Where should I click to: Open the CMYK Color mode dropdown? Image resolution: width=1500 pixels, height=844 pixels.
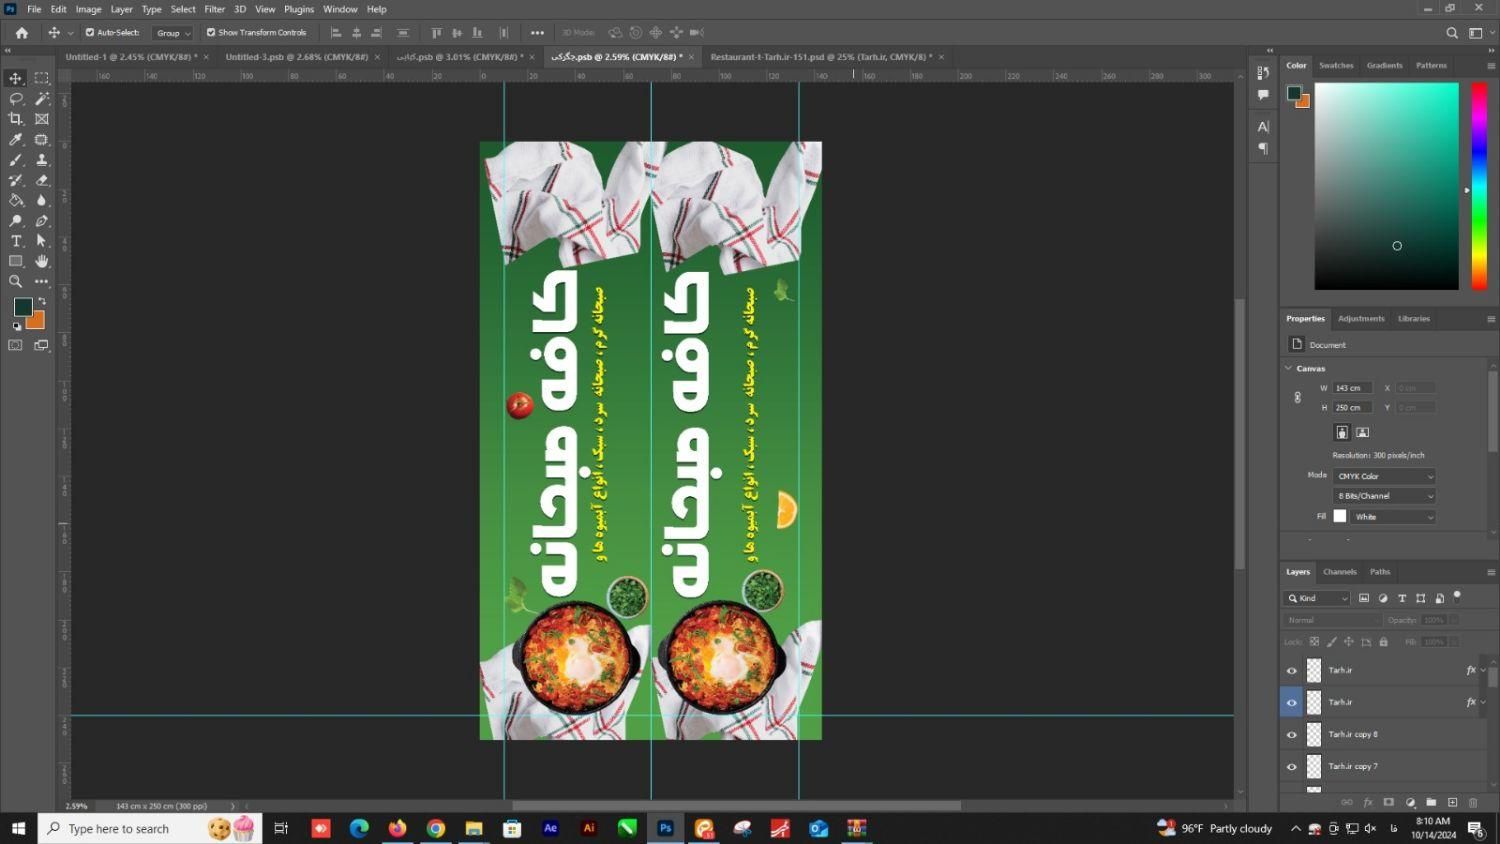click(x=1384, y=476)
